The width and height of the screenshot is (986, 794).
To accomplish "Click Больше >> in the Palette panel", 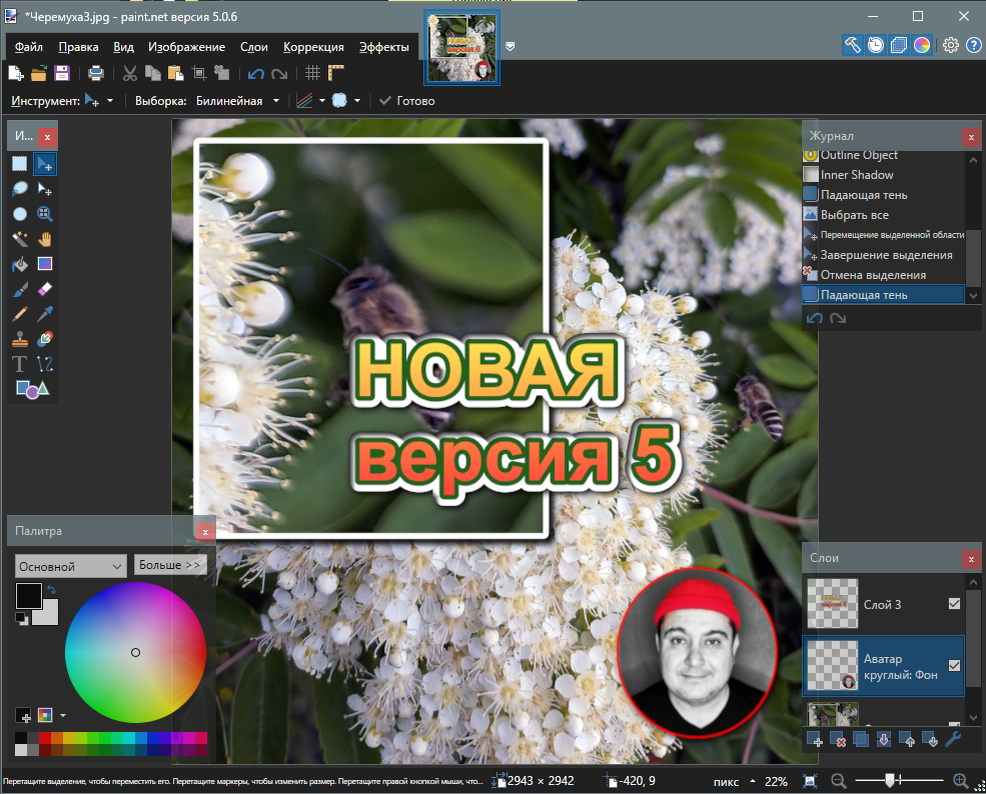I will pyautogui.click(x=170, y=564).
